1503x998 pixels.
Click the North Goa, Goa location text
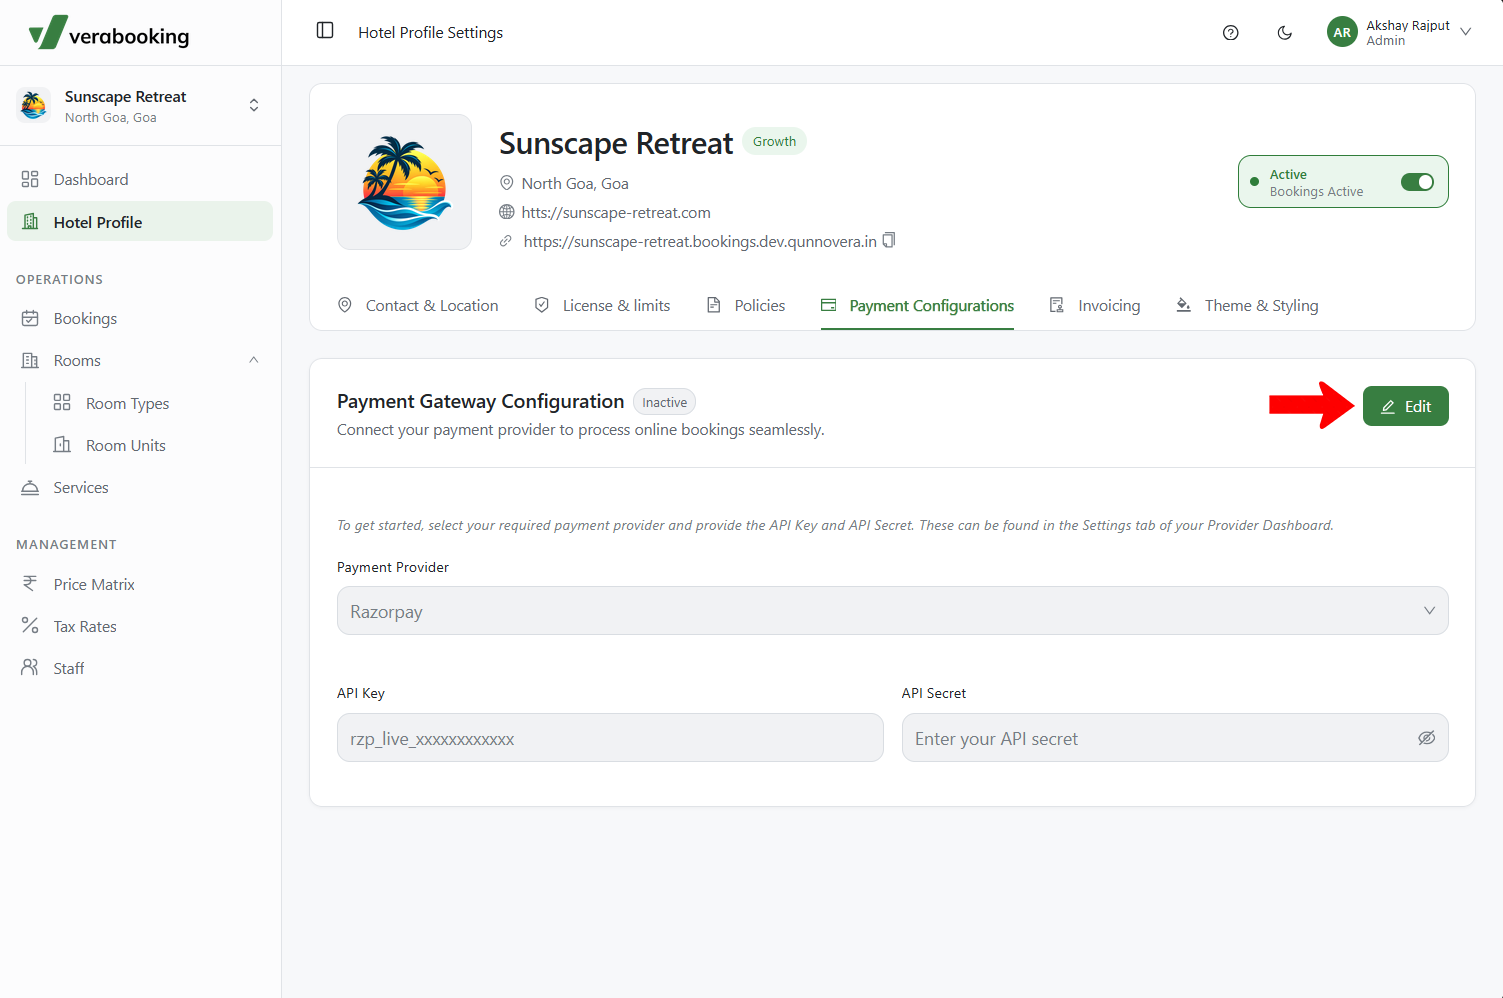(575, 183)
